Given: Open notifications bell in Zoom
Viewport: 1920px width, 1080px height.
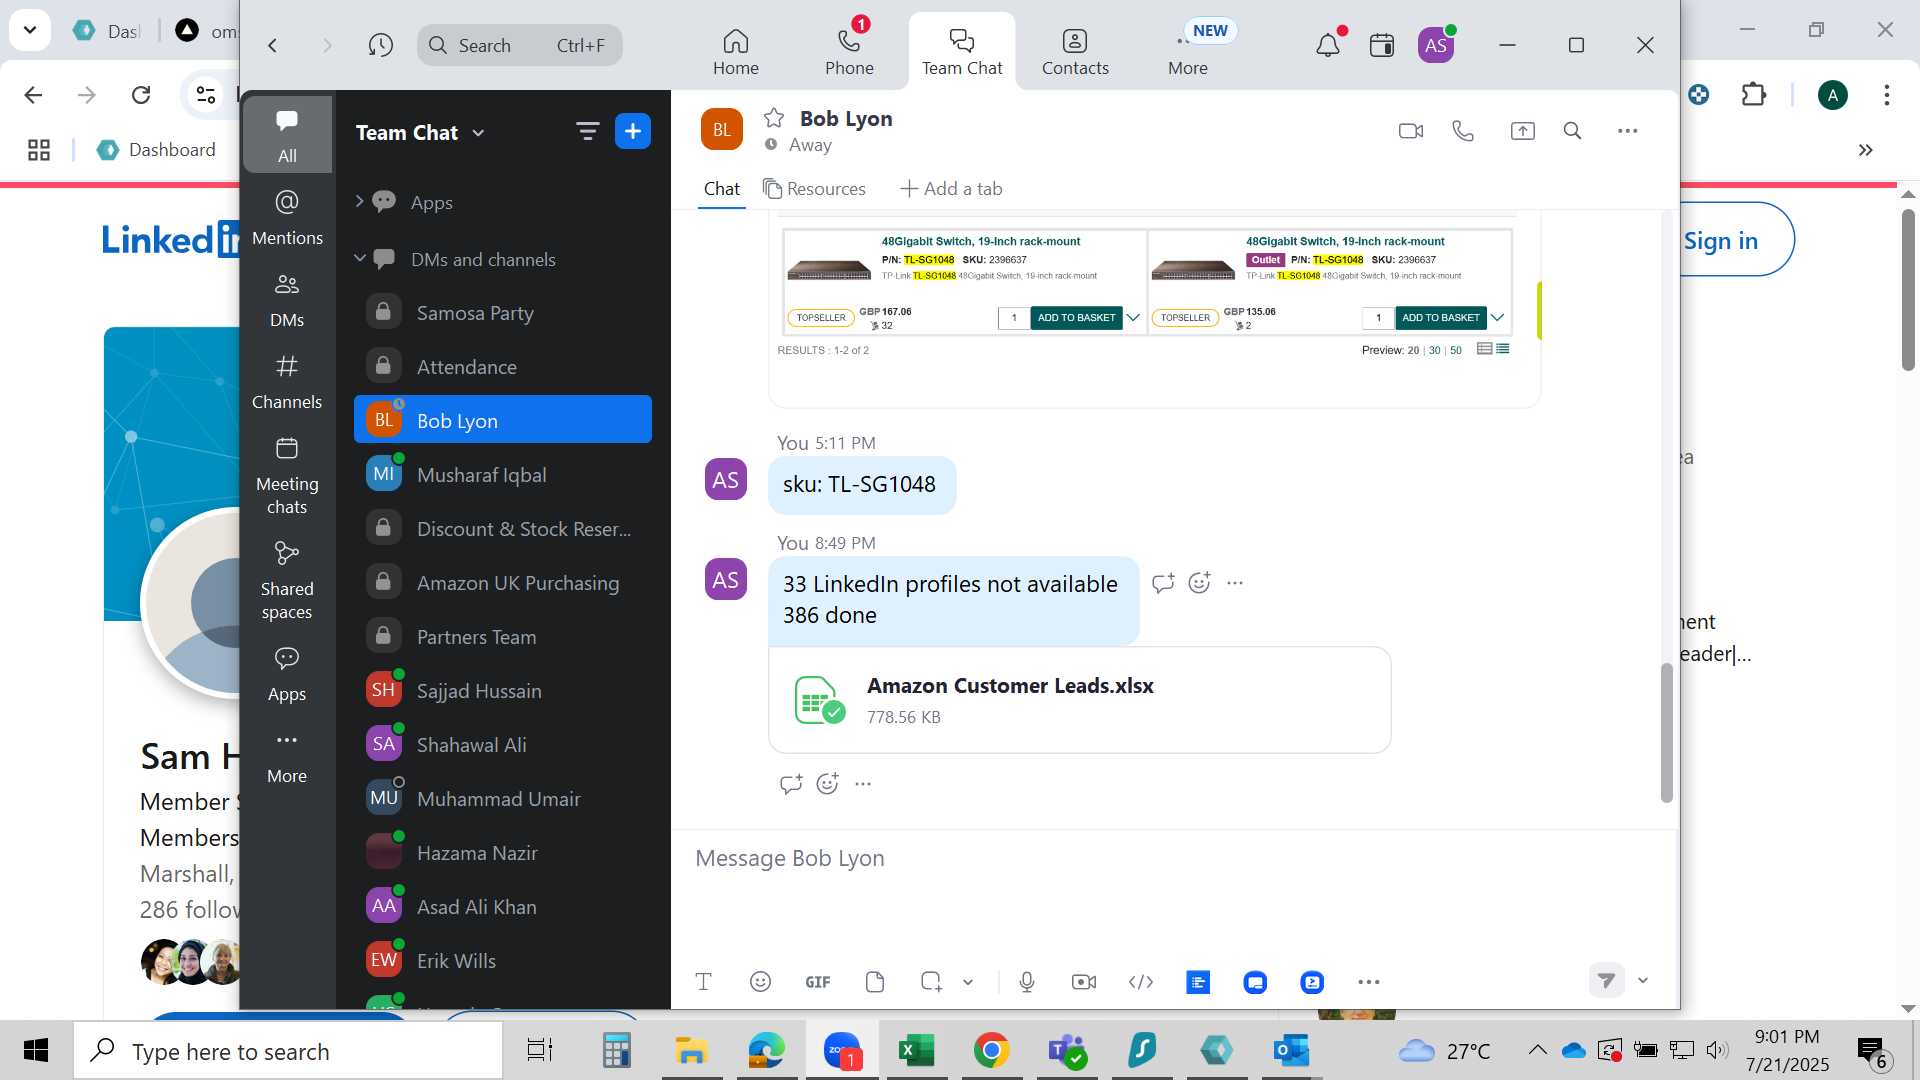Looking at the screenshot, I should click(1328, 45).
